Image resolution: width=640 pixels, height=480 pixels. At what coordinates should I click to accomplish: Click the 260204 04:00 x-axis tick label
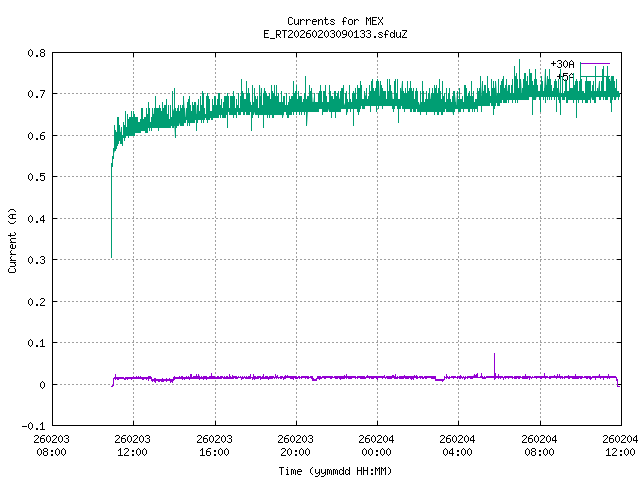coord(458,445)
